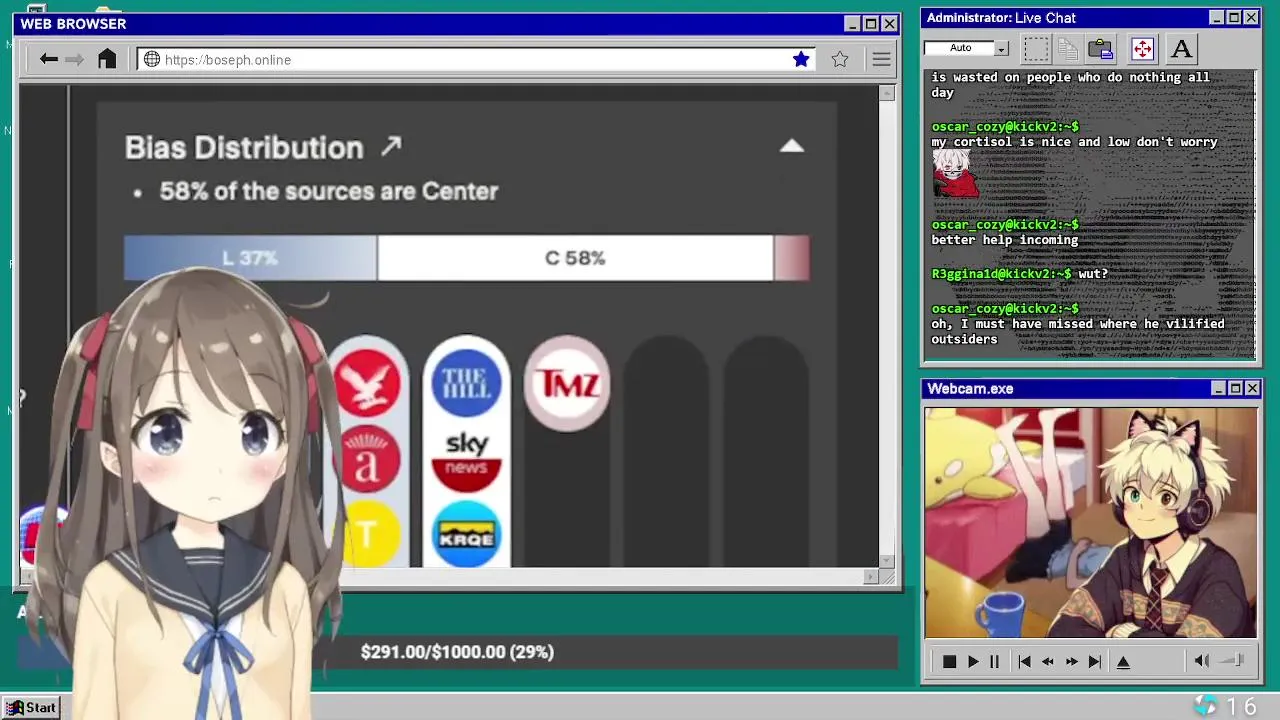Rewind the Webcam.exe video

click(1048, 661)
